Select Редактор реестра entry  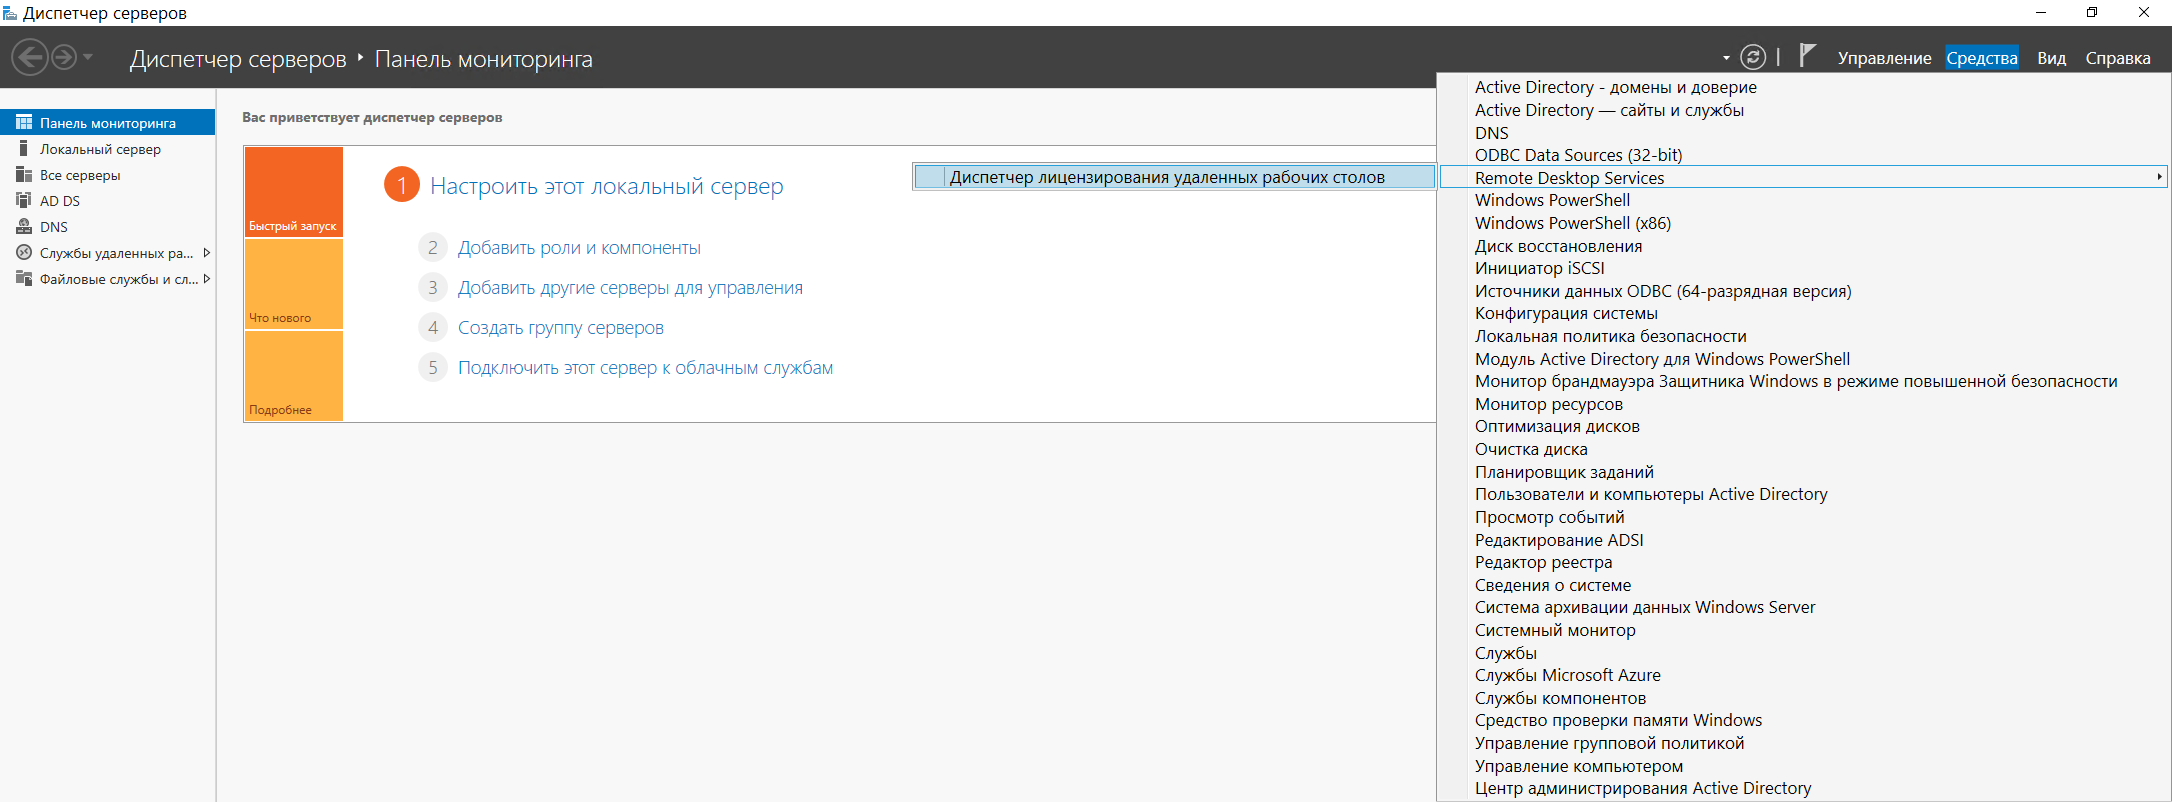coord(1543,562)
